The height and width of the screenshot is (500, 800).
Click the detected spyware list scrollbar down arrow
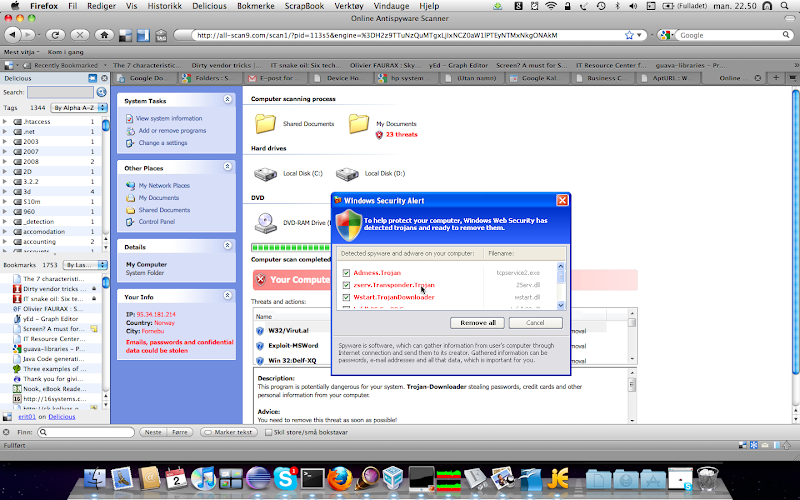point(561,306)
